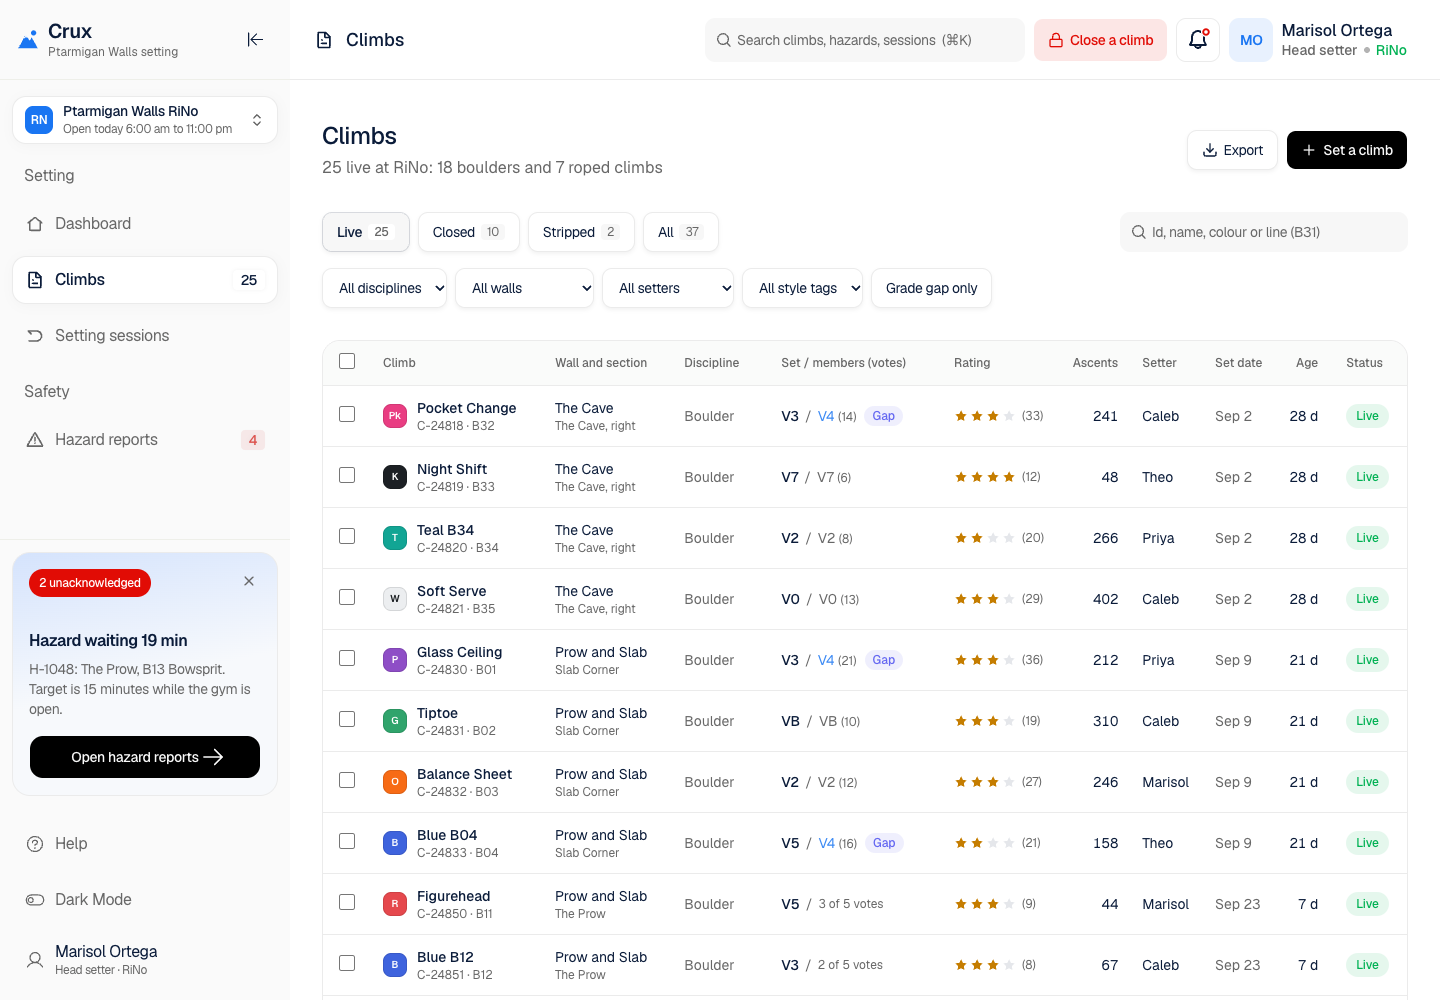
Task: Check the Glass Ceiling row checkbox
Action: pos(347,658)
